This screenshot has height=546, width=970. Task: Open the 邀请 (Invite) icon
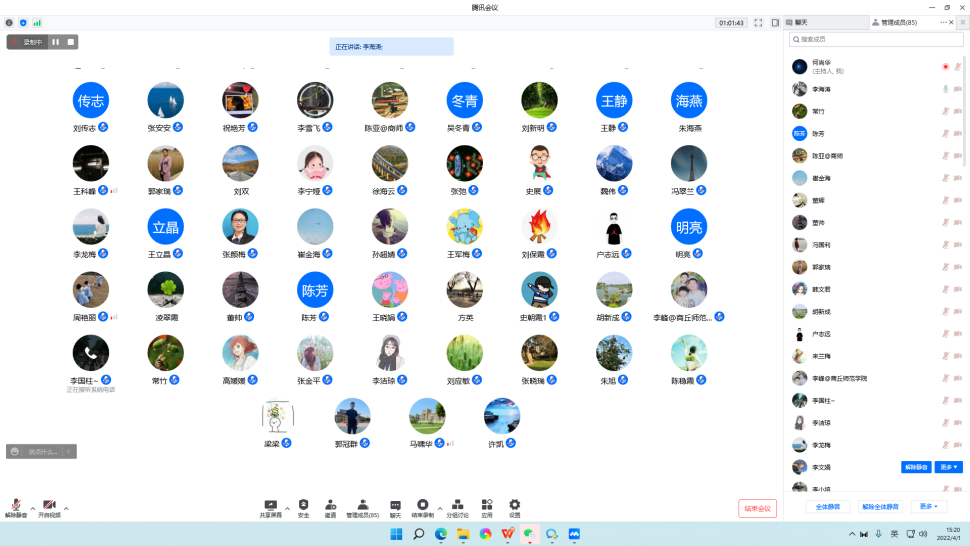(330, 507)
